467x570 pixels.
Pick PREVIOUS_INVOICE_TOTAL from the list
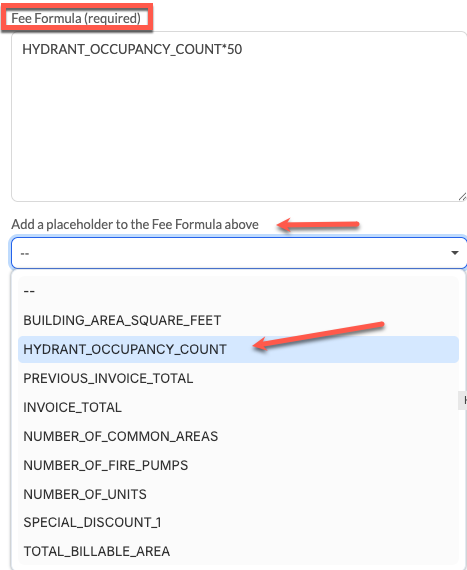tap(238, 378)
